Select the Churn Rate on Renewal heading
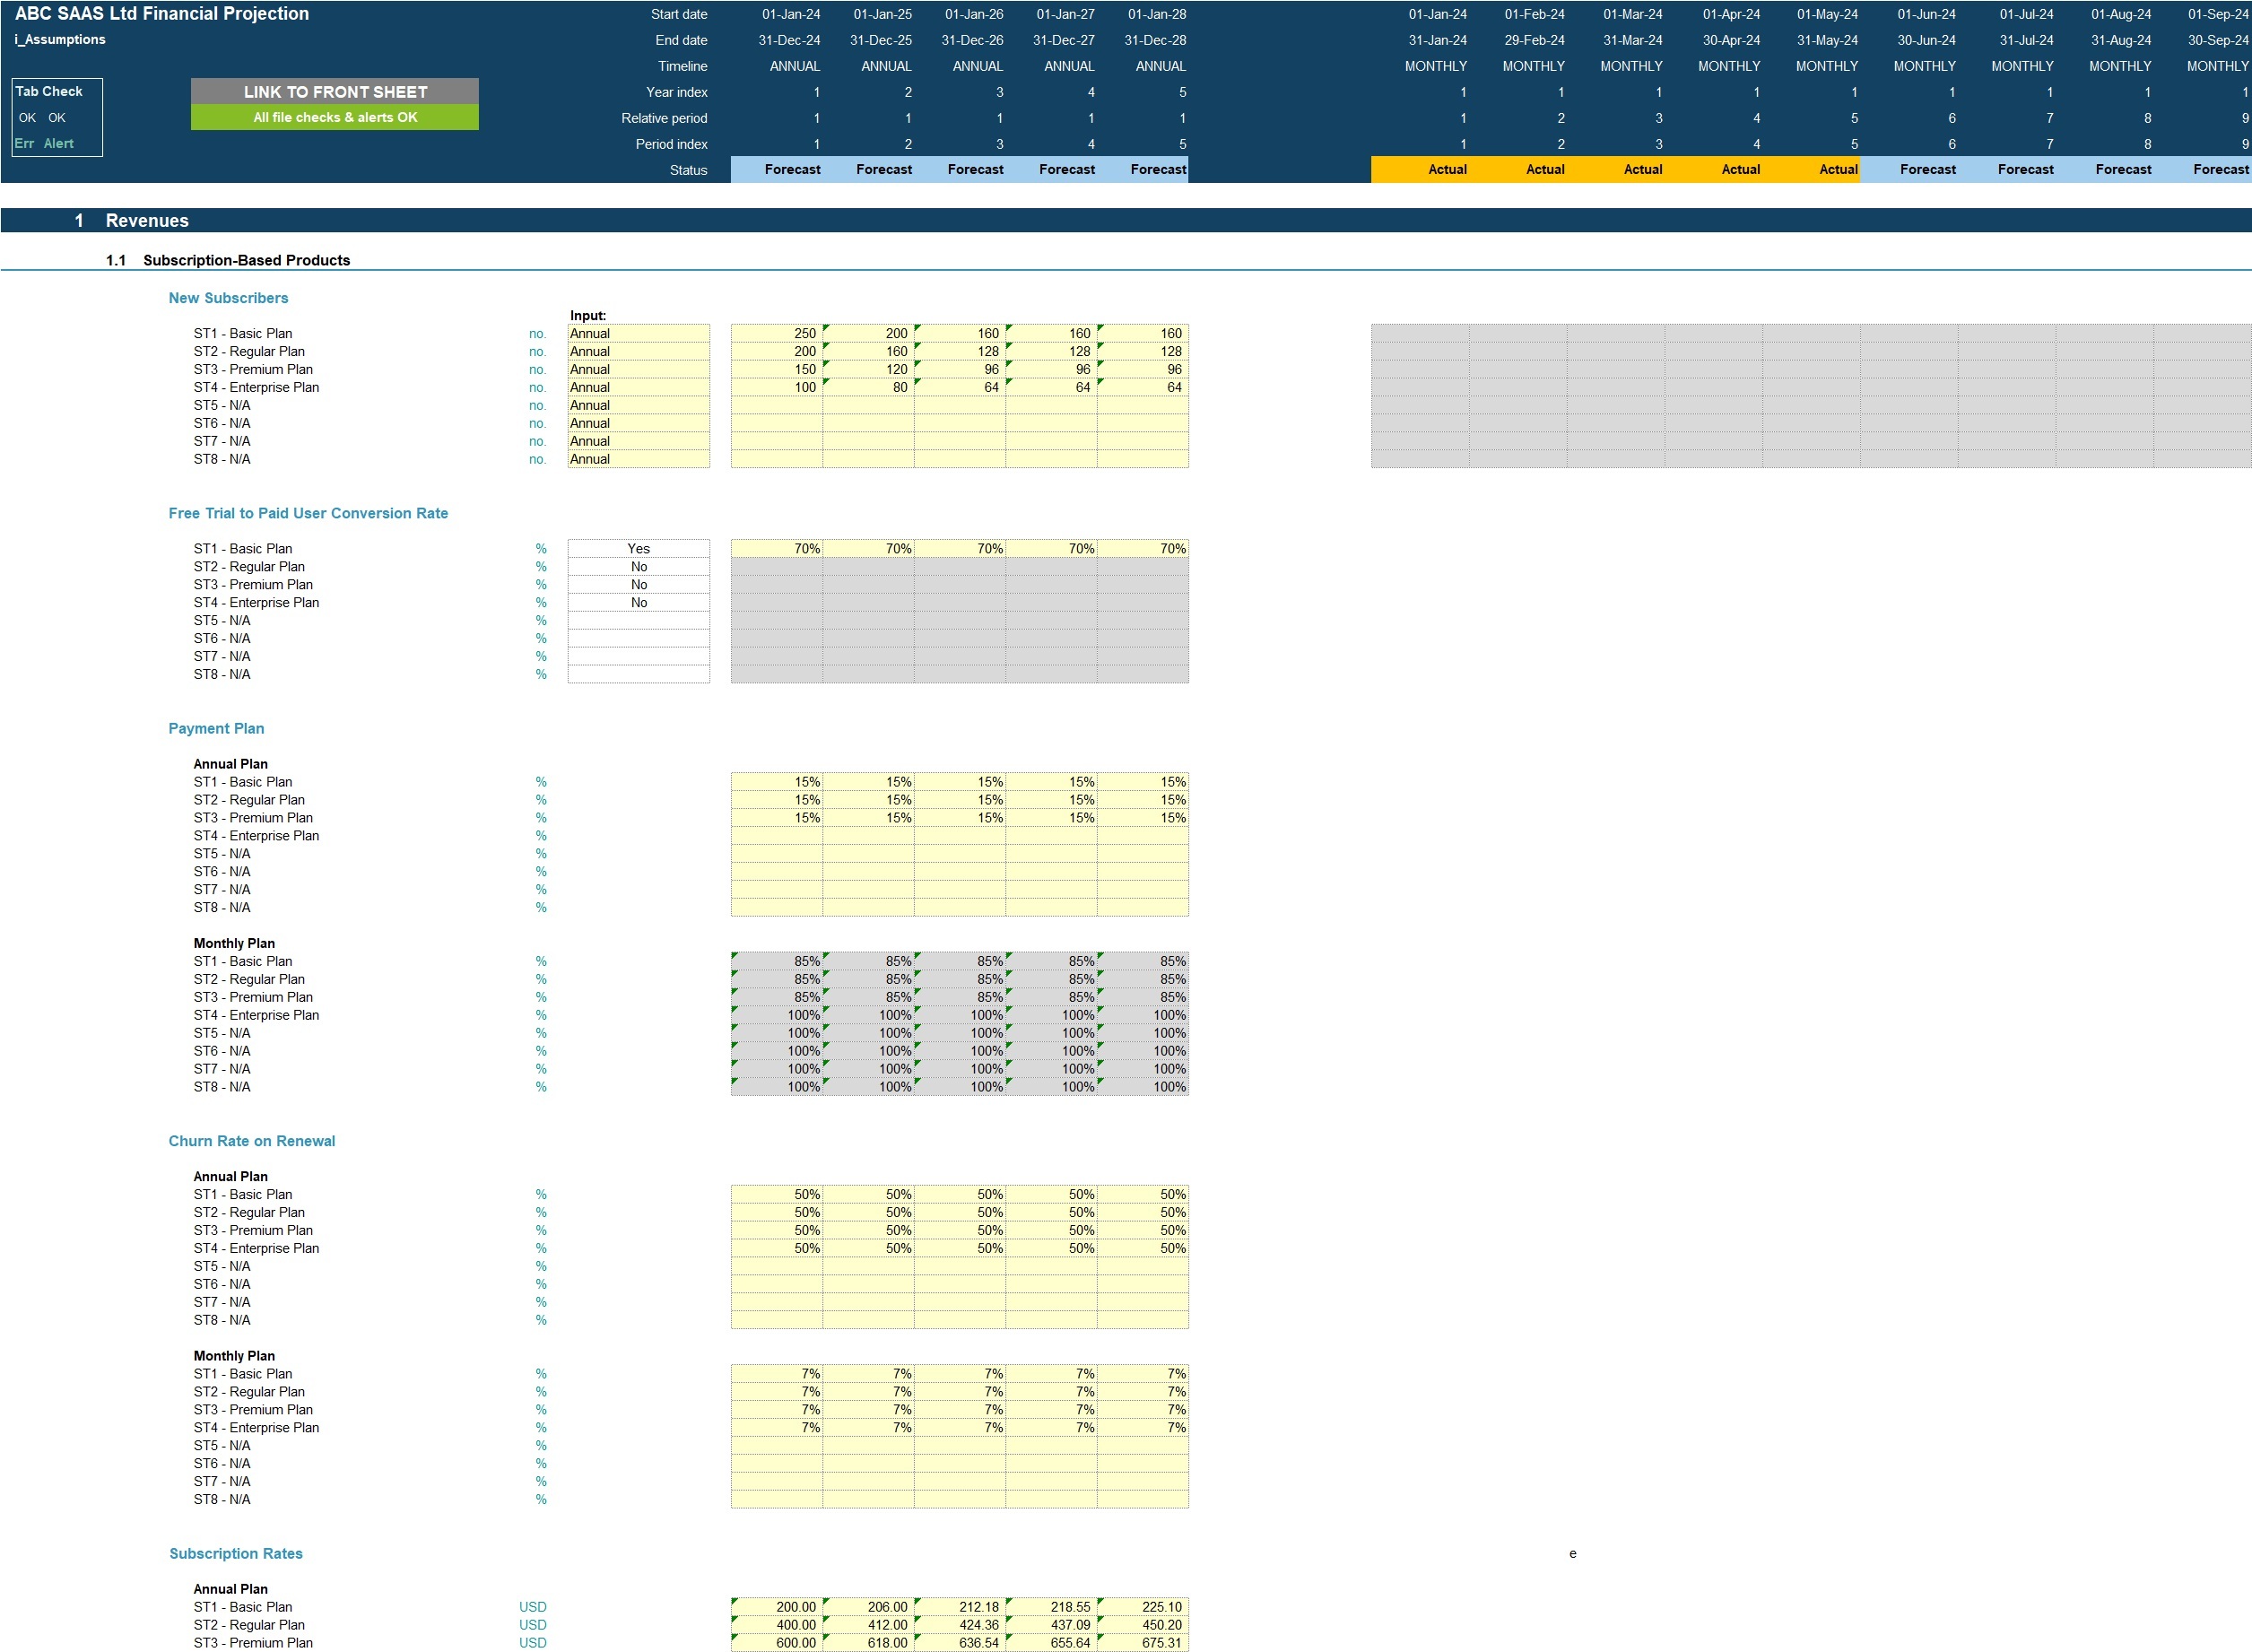Screen dimensions: 2252x1652 [x=252, y=1141]
